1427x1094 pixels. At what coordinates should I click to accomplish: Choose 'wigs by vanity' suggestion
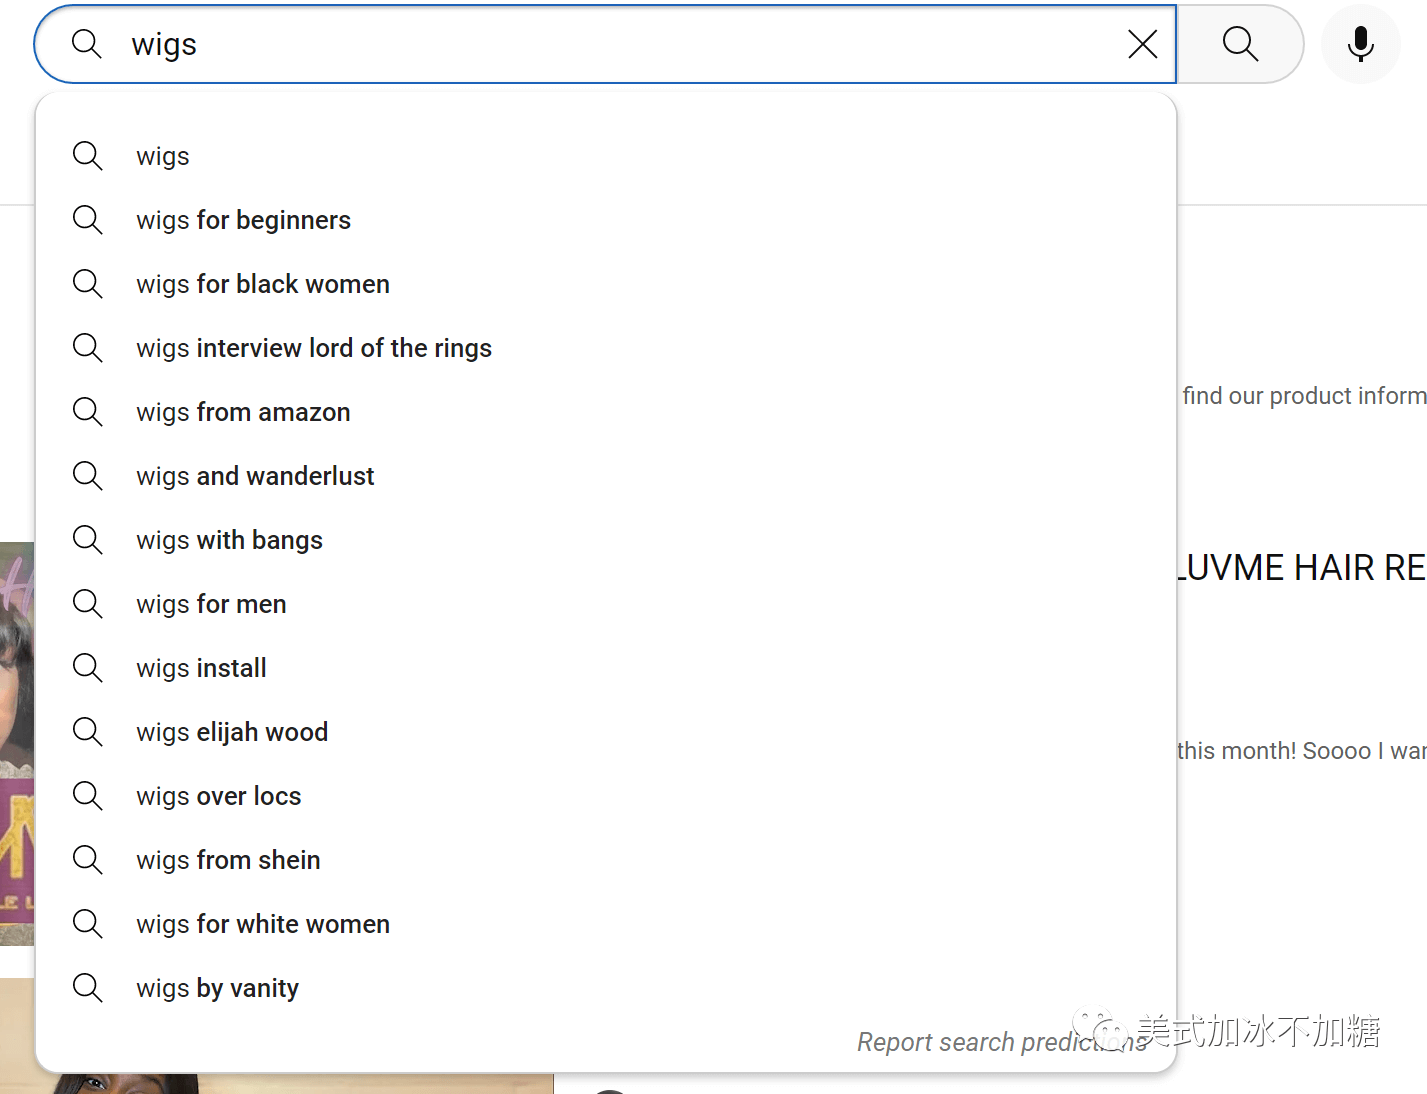tap(217, 988)
